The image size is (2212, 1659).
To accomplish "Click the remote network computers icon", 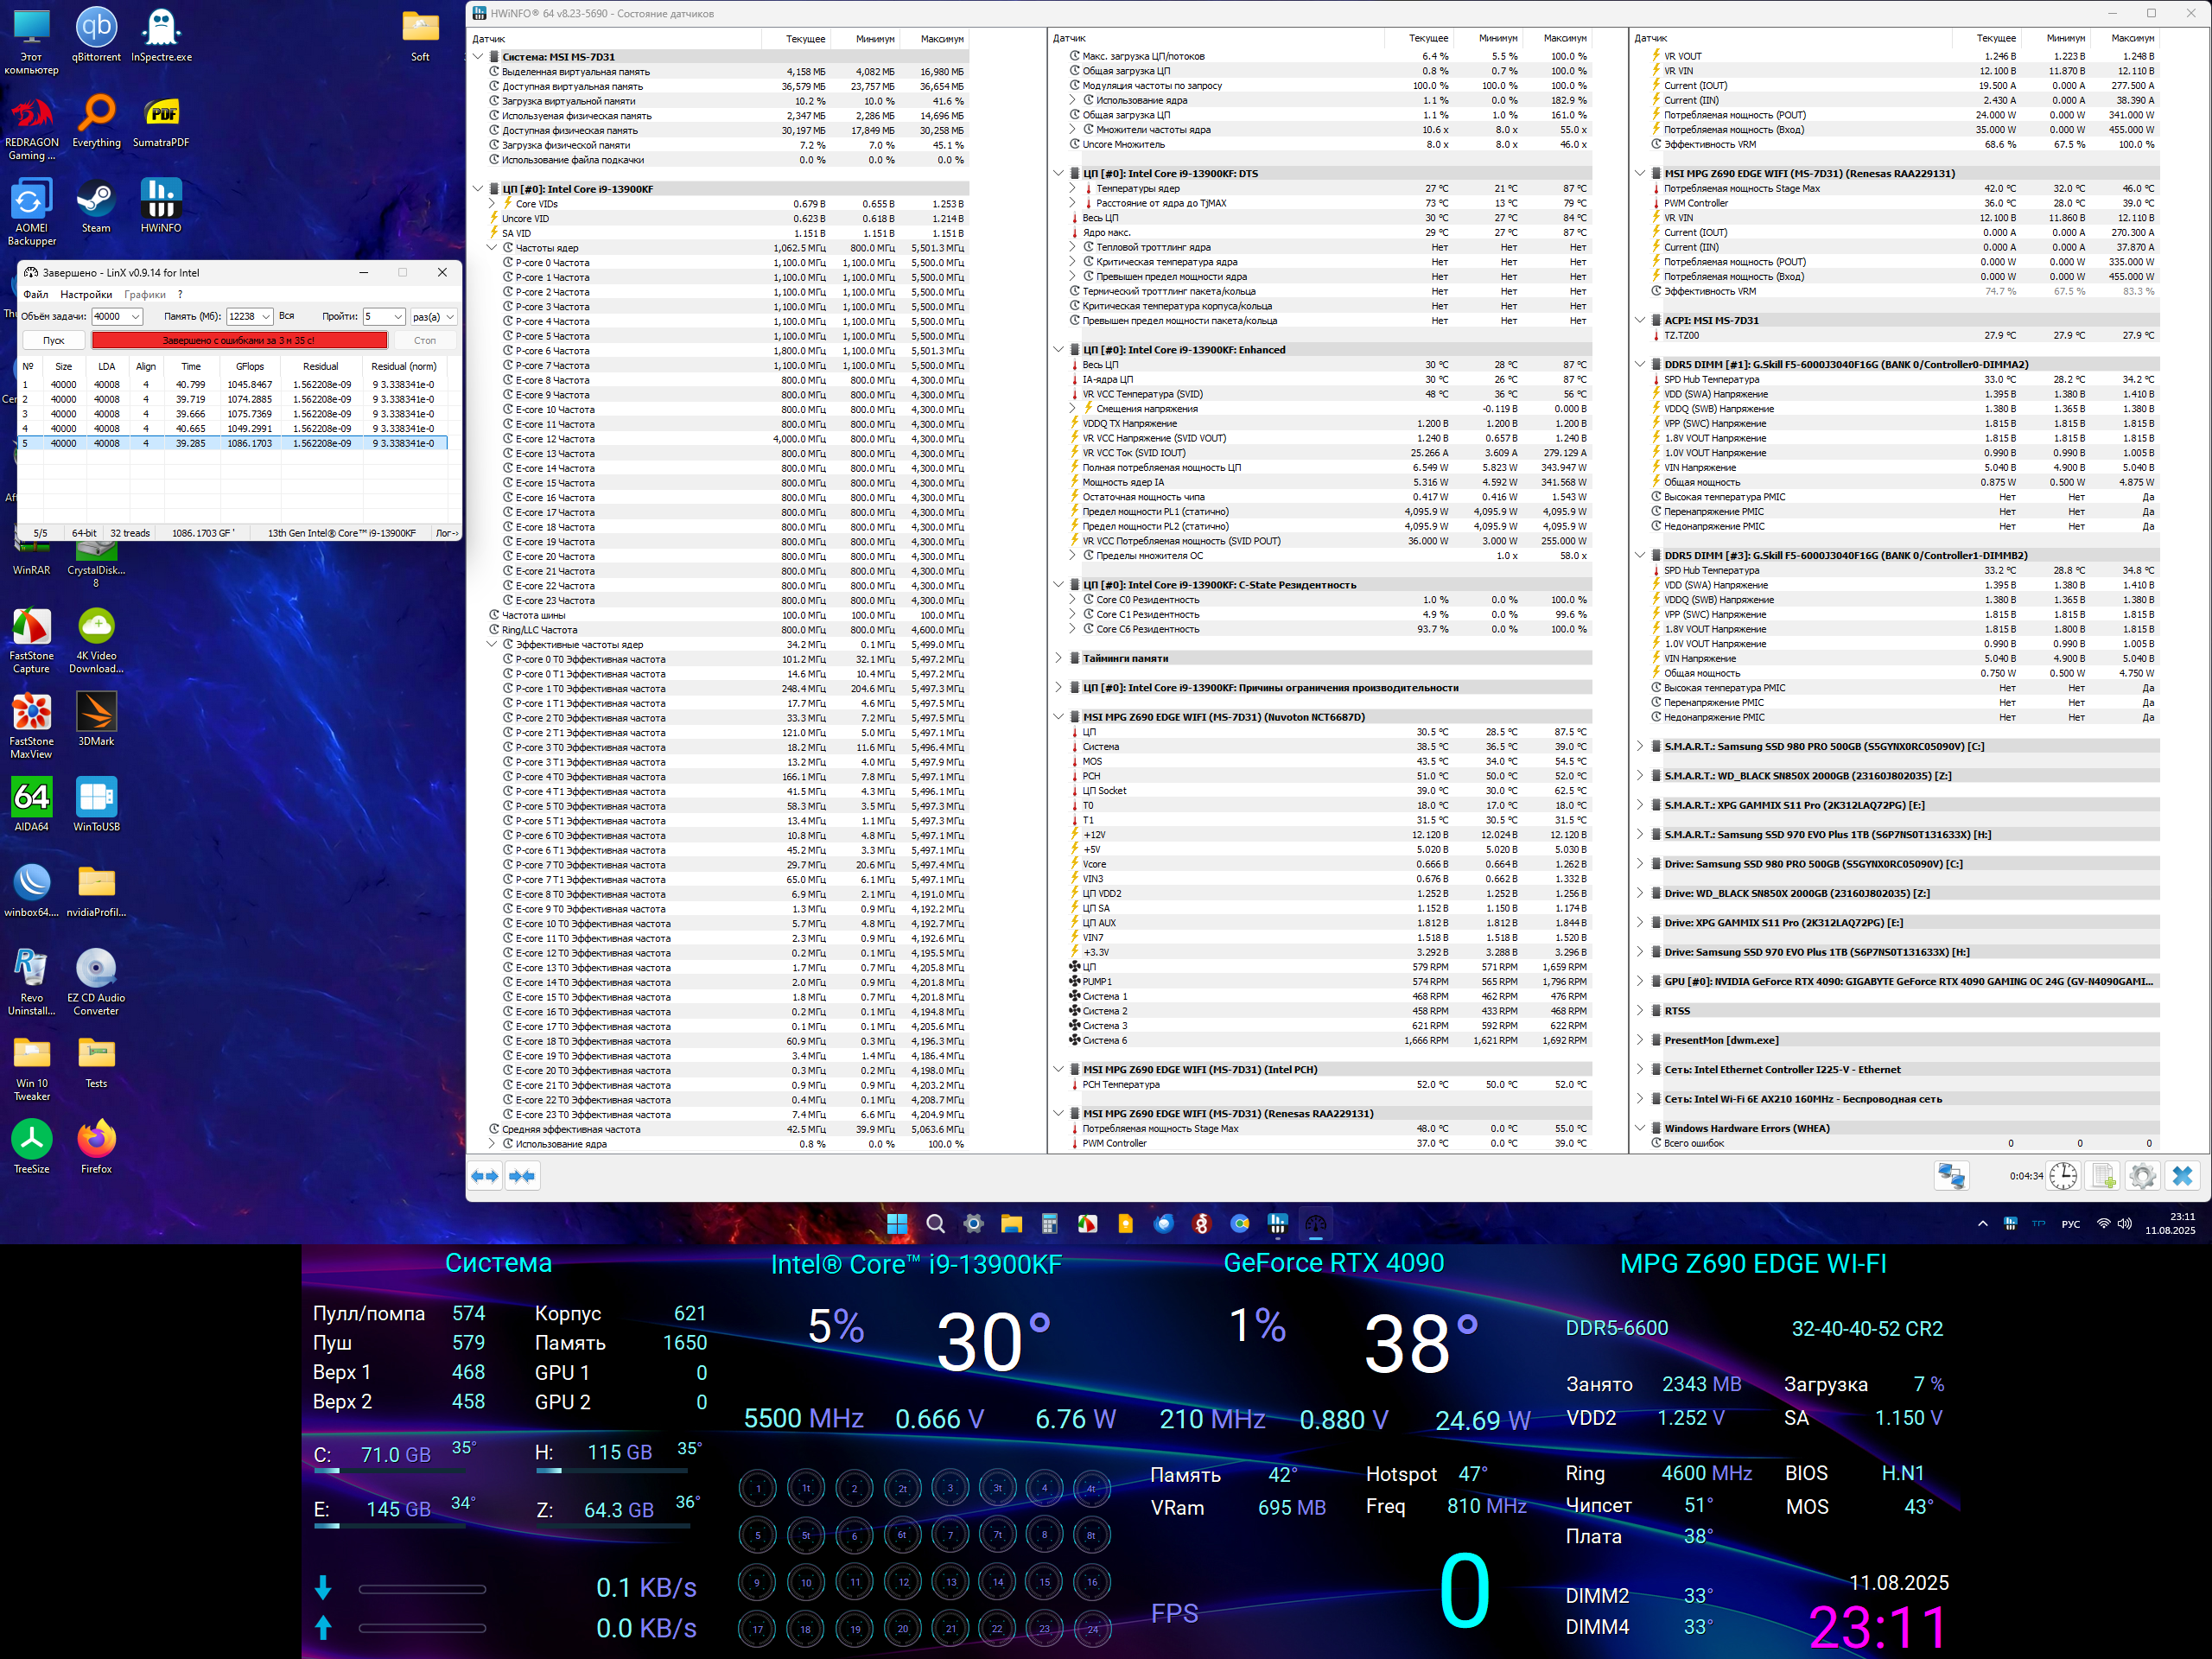I will tap(1950, 1176).
